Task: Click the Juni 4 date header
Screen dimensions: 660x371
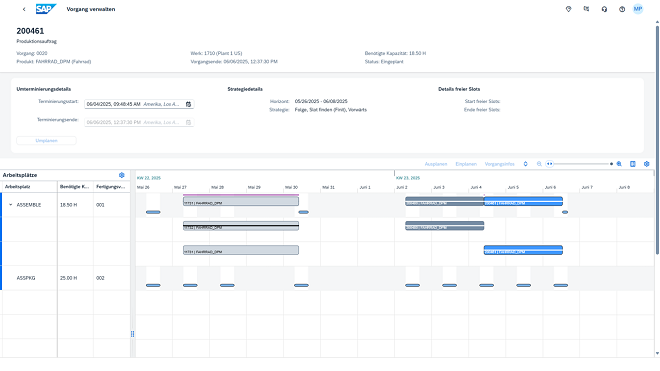Action: [476, 187]
